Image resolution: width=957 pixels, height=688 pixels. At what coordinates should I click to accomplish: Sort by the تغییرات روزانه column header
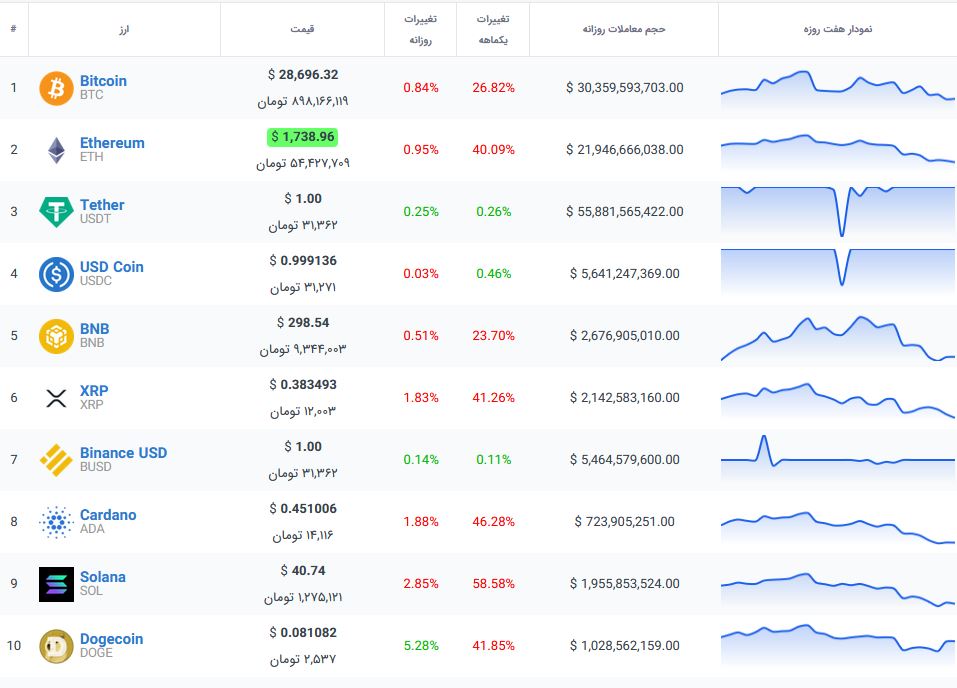[x=421, y=29]
